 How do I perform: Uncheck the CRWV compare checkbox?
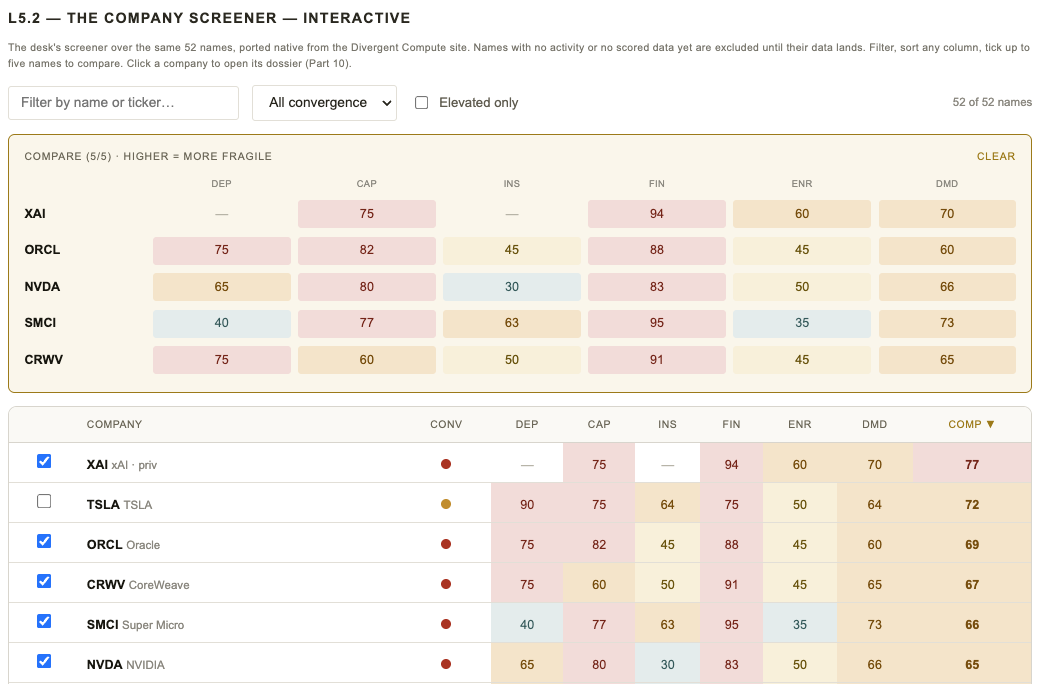[x=44, y=581]
